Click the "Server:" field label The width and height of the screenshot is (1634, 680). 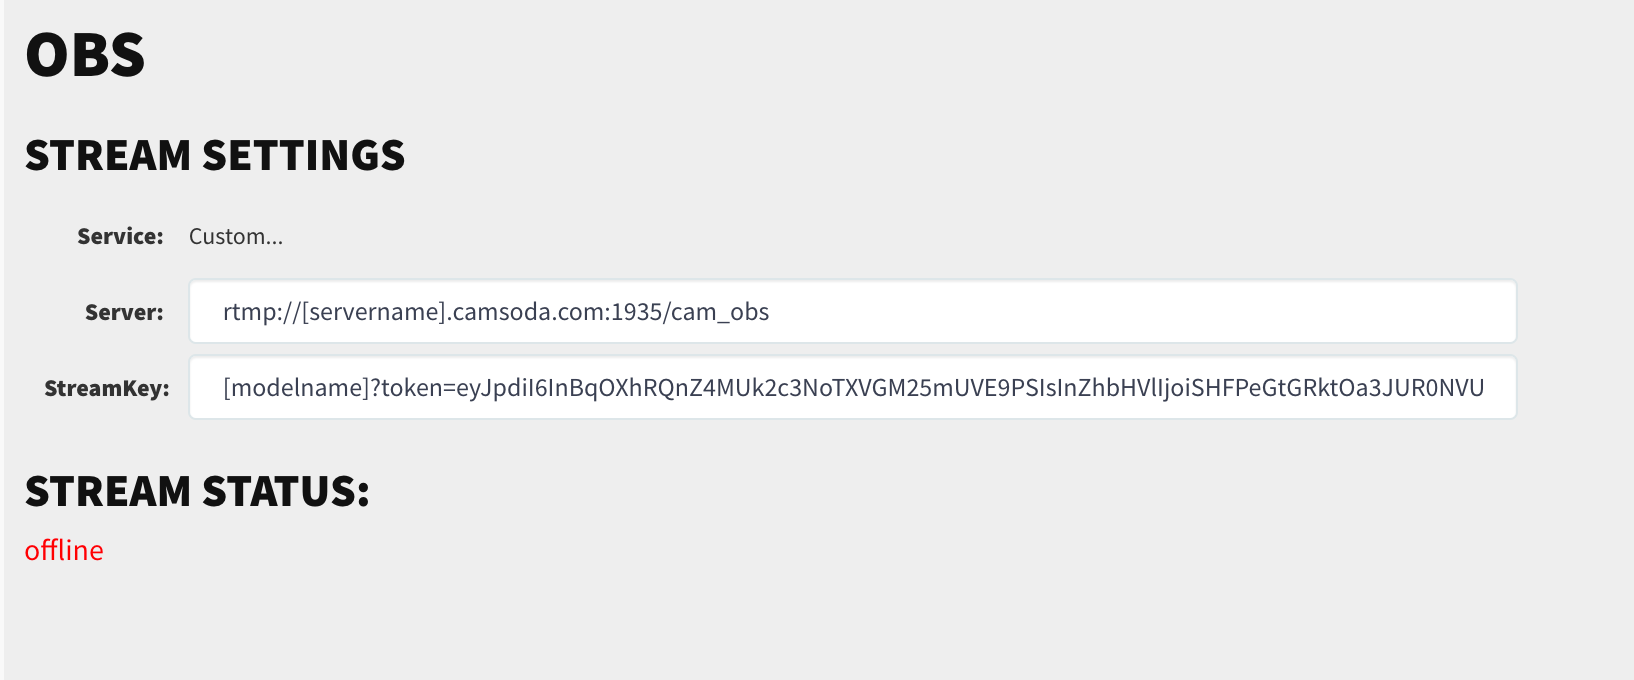[124, 313]
